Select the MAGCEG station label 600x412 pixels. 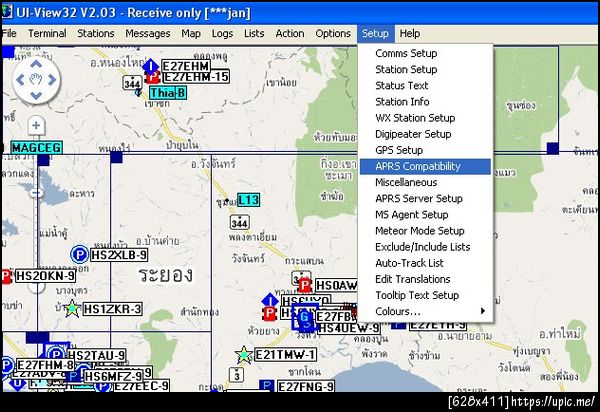[x=37, y=148]
